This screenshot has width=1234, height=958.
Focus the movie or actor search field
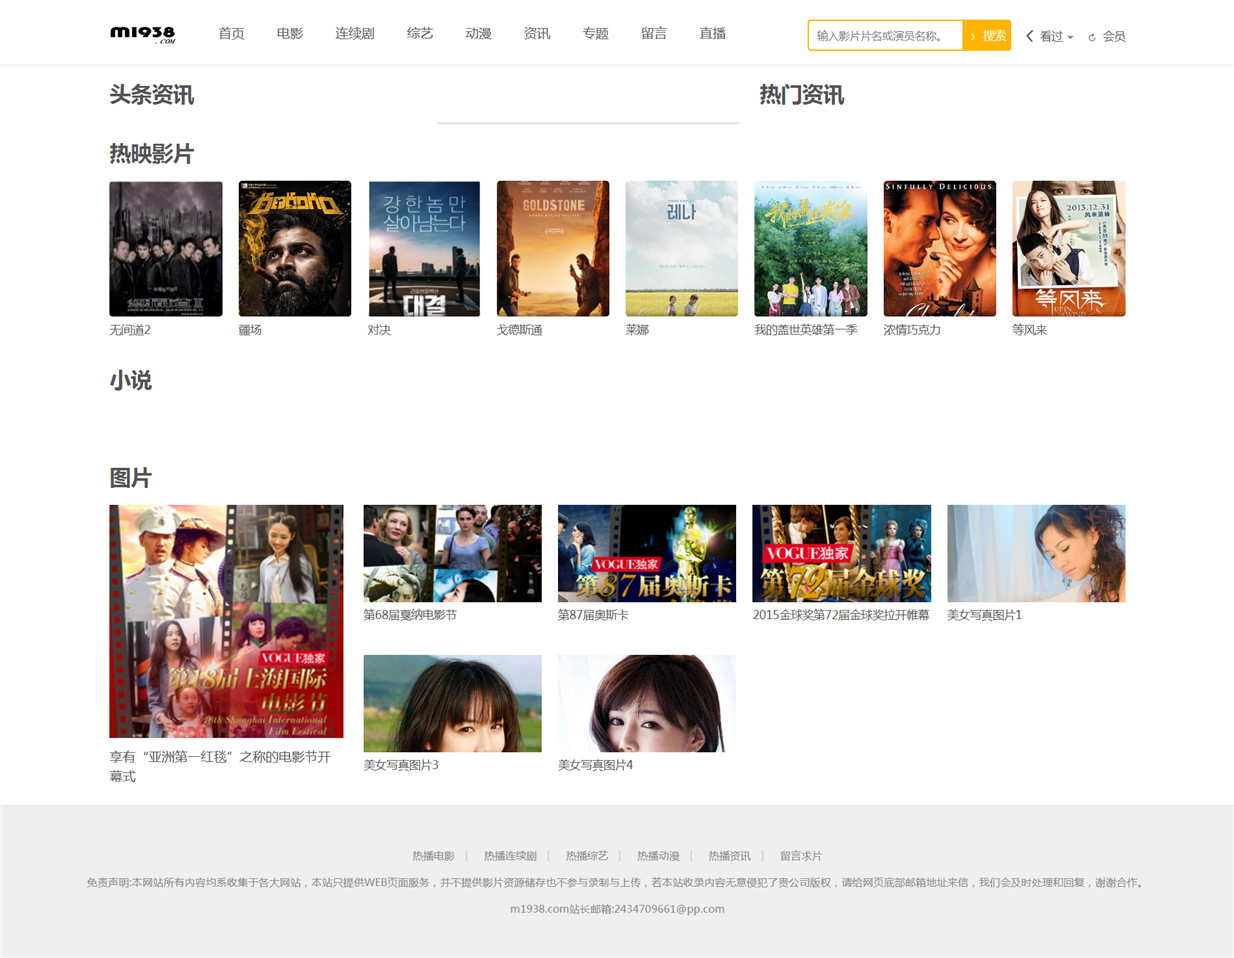click(885, 35)
